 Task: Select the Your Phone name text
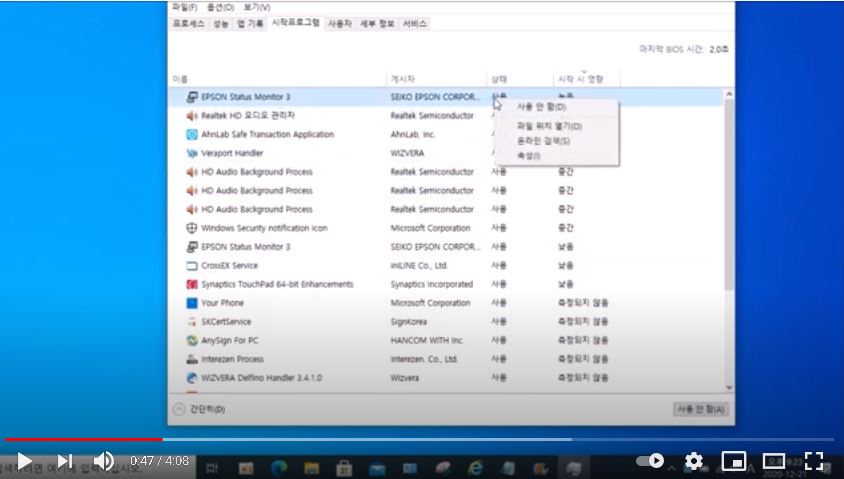[x=222, y=303]
